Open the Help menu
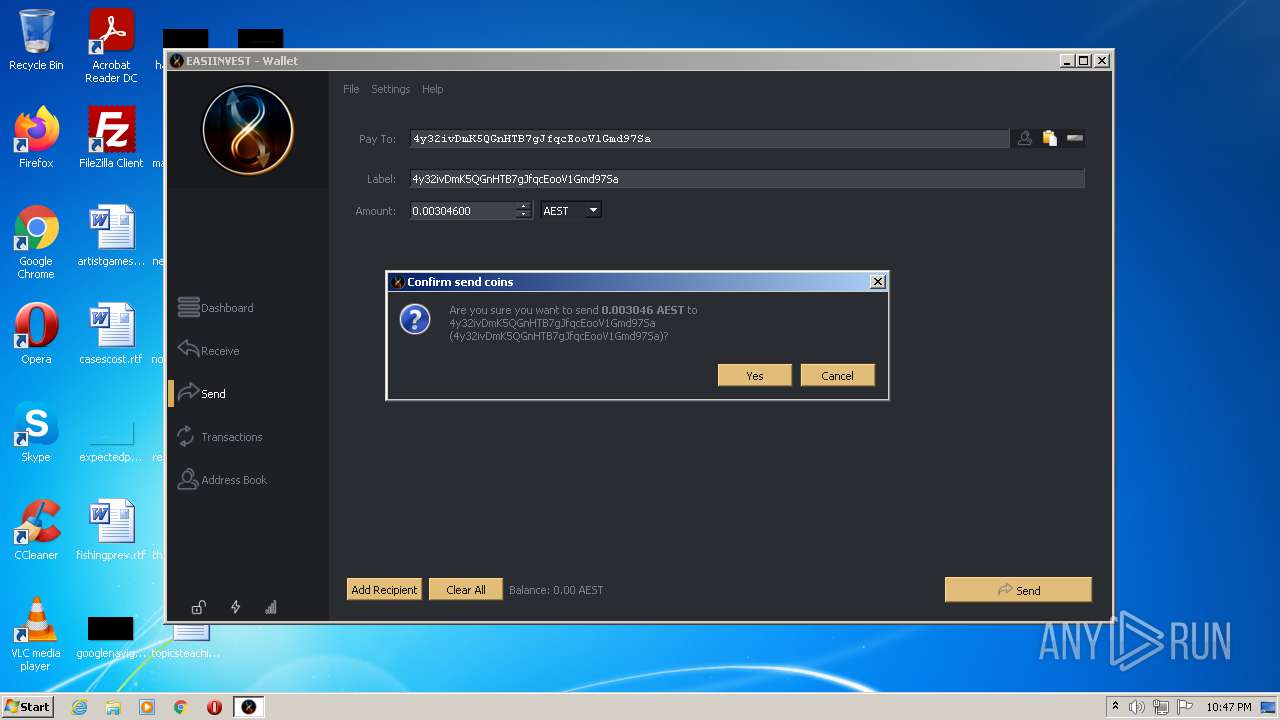The height and width of the screenshot is (720, 1280). pos(432,89)
